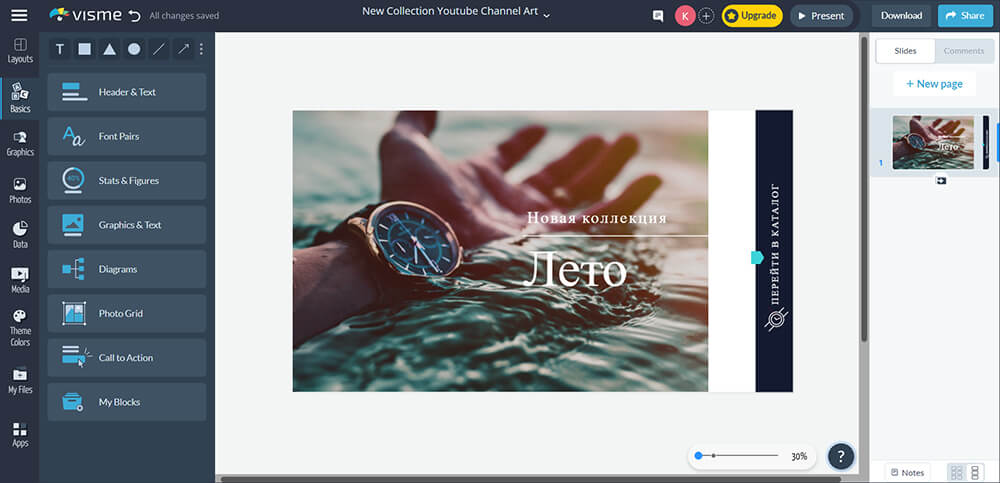Viewport: 1000px width, 483px height.
Task: Open the help question mark button
Action: [x=841, y=456]
